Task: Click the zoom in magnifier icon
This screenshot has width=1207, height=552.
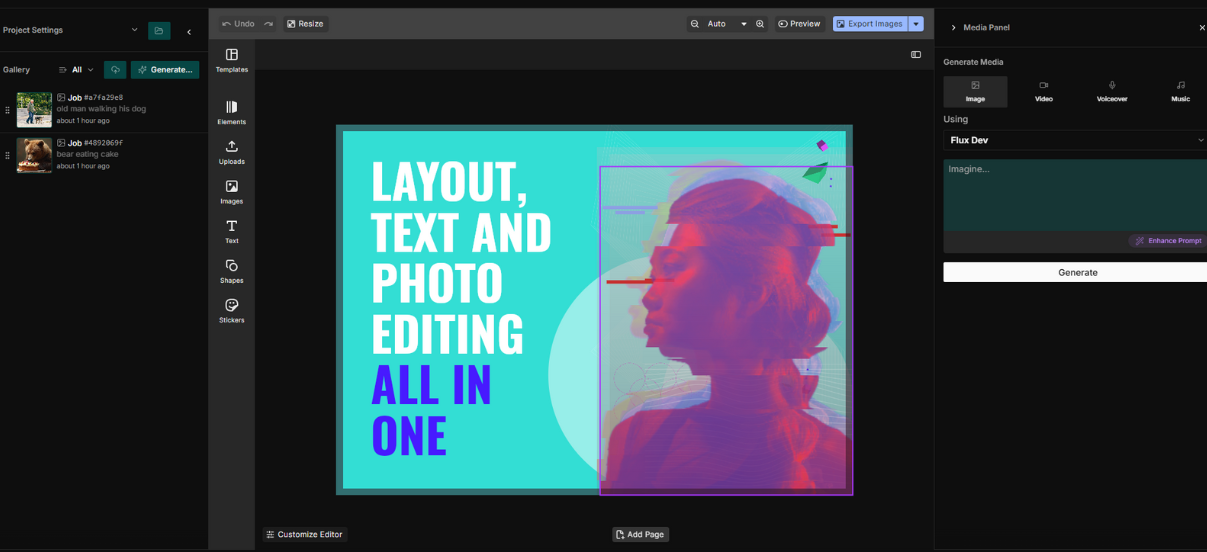Action: 760,24
